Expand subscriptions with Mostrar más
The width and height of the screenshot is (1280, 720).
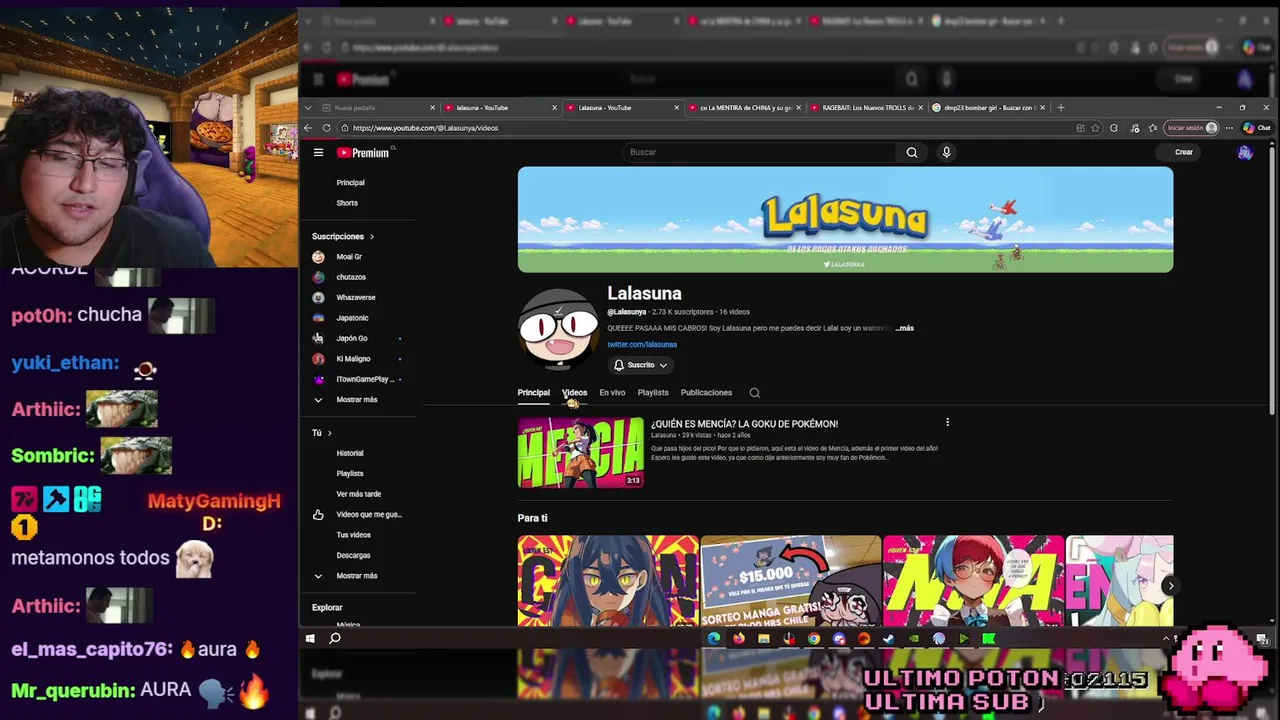(356, 400)
